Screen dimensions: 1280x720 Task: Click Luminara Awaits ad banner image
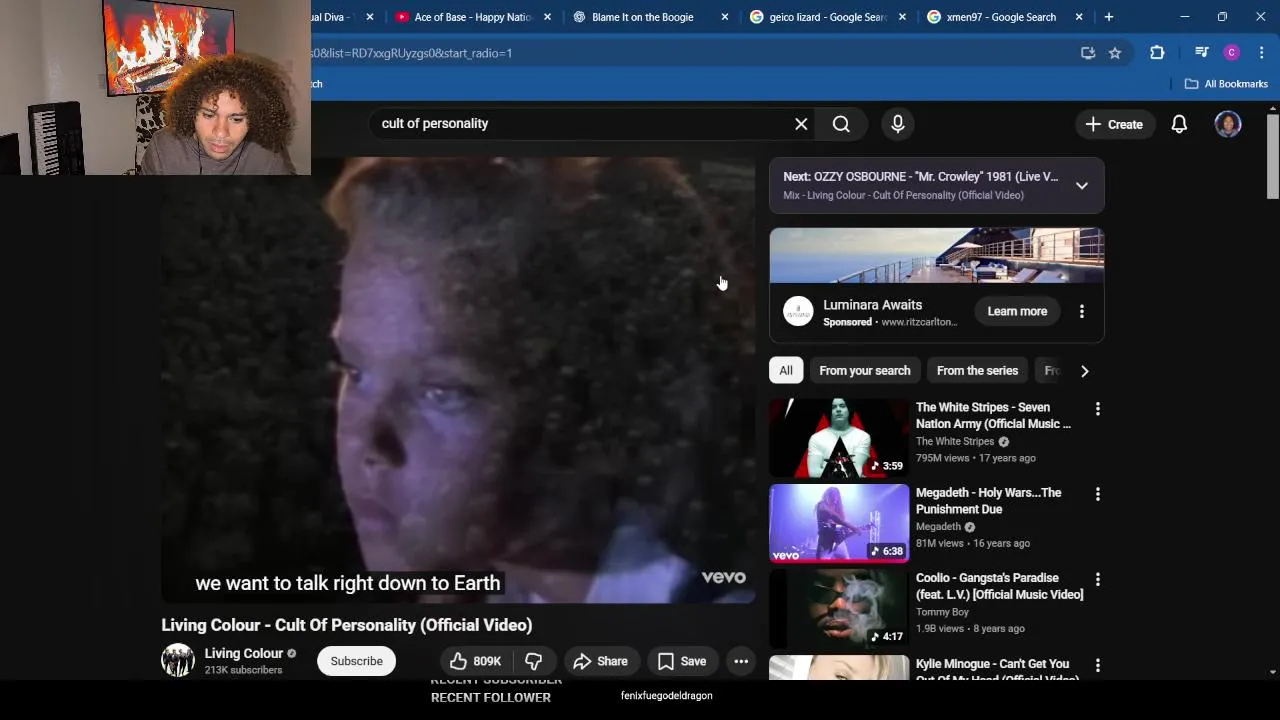point(937,256)
